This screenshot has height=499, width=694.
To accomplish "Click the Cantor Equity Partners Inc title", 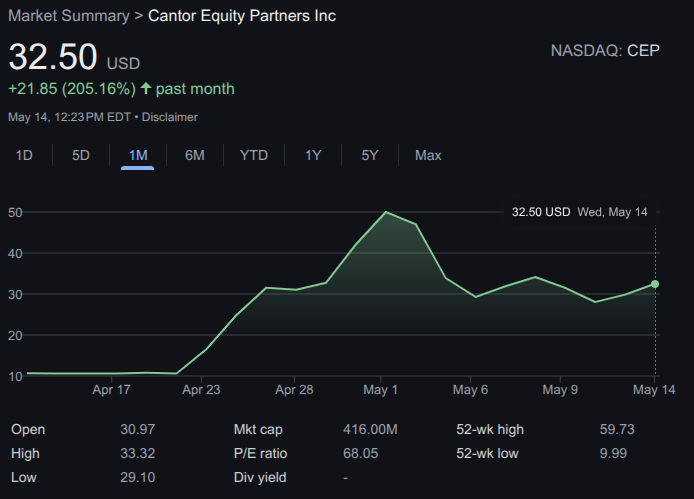I will coord(242,16).
